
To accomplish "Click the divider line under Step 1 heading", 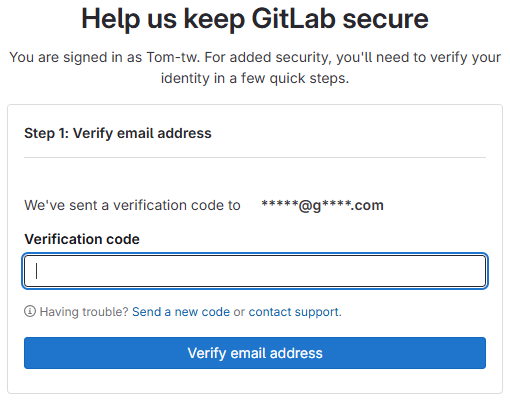I will coord(255,157).
